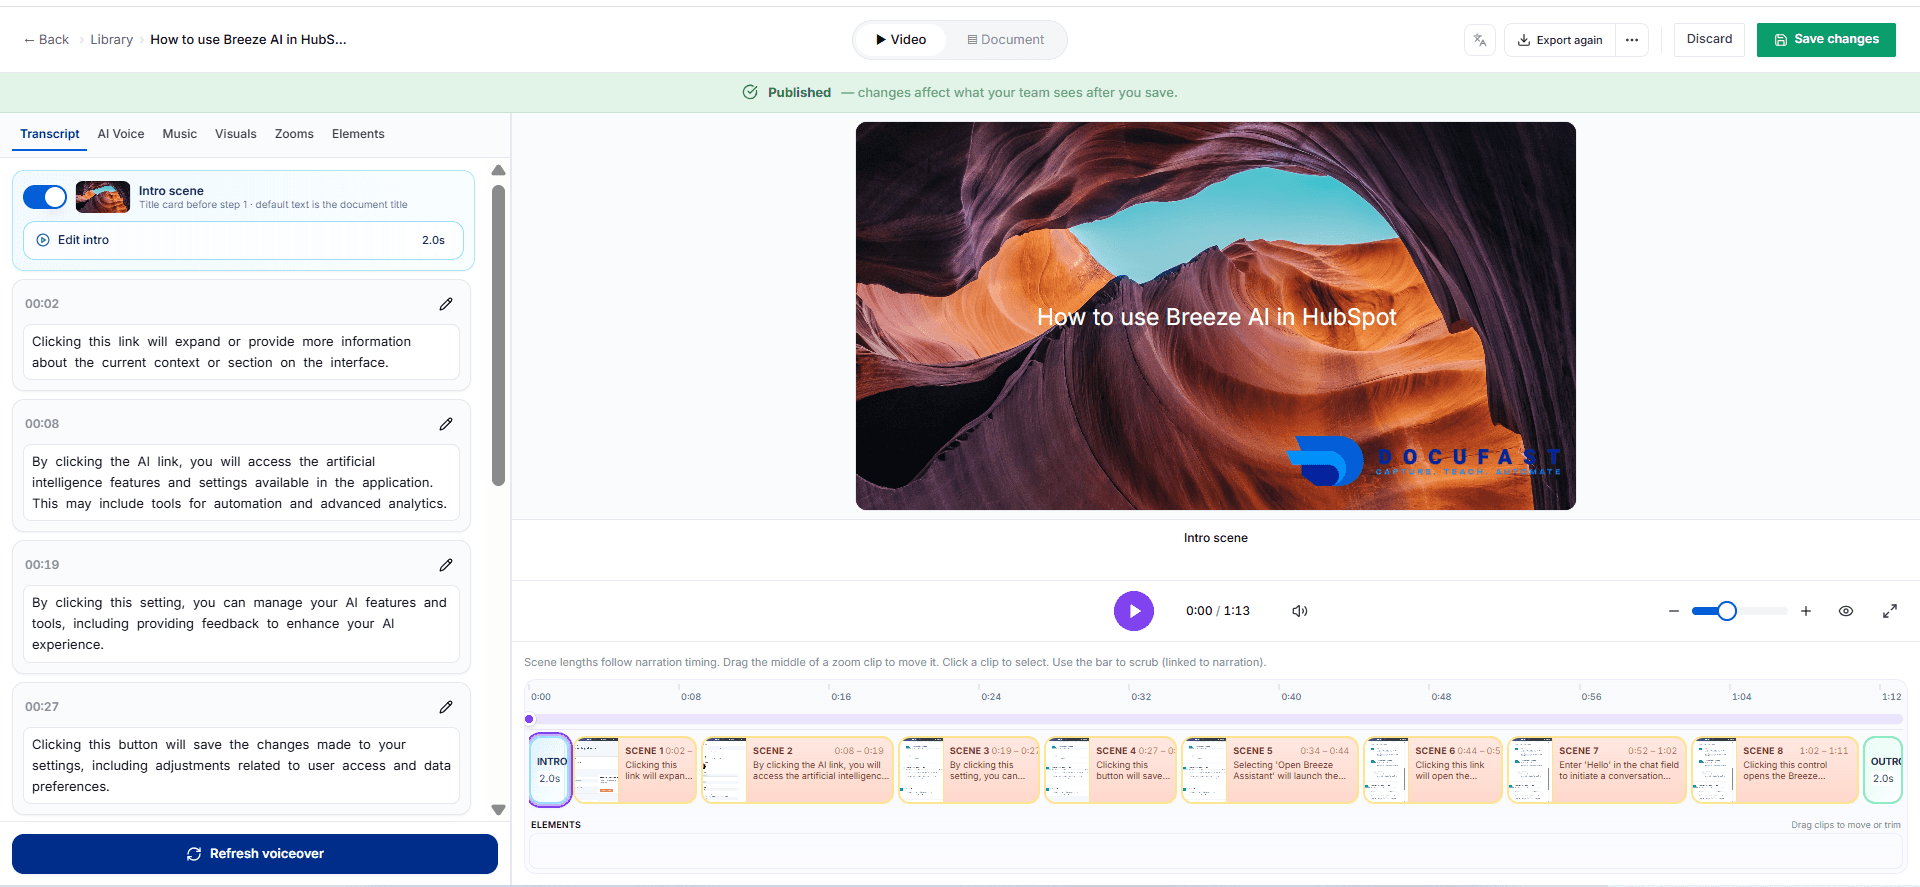The width and height of the screenshot is (1920, 887).
Task: Open the Library breadcrumb
Action: click(x=111, y=40)
